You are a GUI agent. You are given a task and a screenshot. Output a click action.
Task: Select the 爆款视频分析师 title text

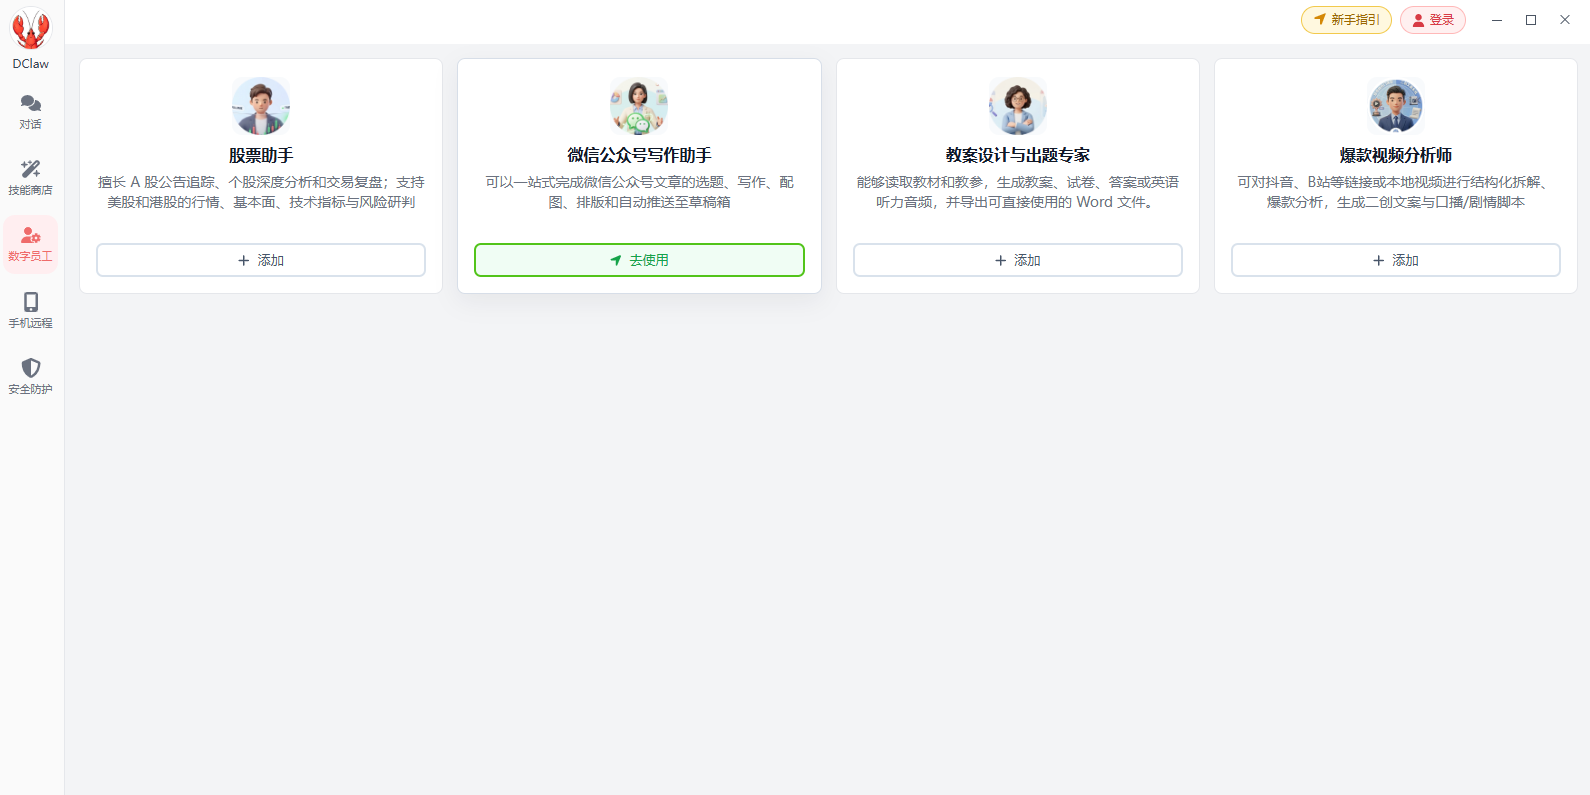click(x=1396, y=155)
